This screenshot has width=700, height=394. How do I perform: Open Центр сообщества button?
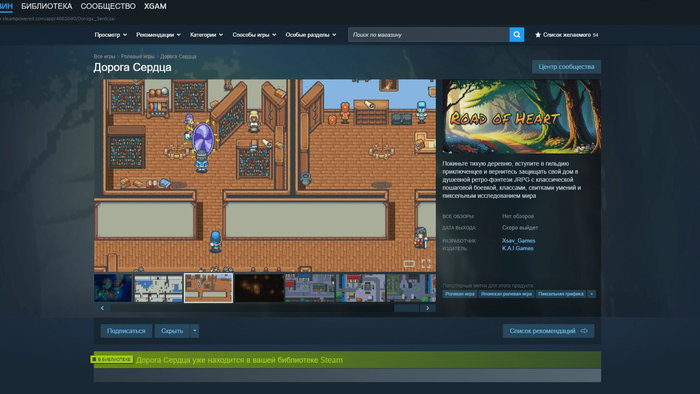566,67
